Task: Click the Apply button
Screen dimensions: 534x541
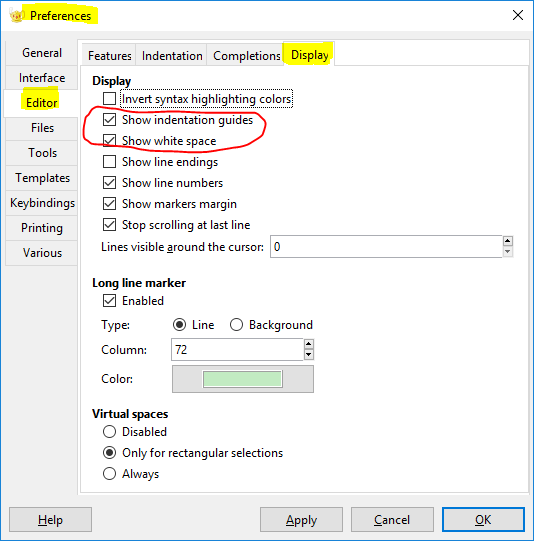Action: (x=301, y=520)
